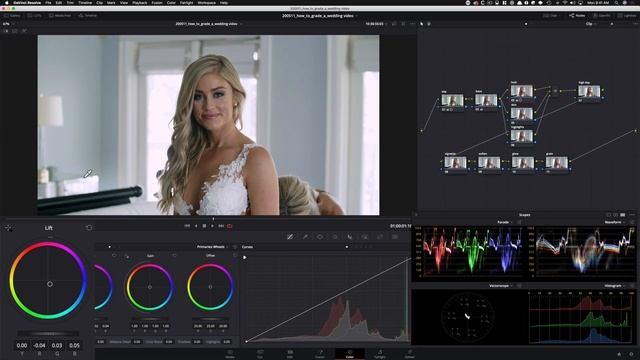Switch to the Edit page tab
Image resolution: width=640 pixels, height=360 pixels.
point(290,354)
